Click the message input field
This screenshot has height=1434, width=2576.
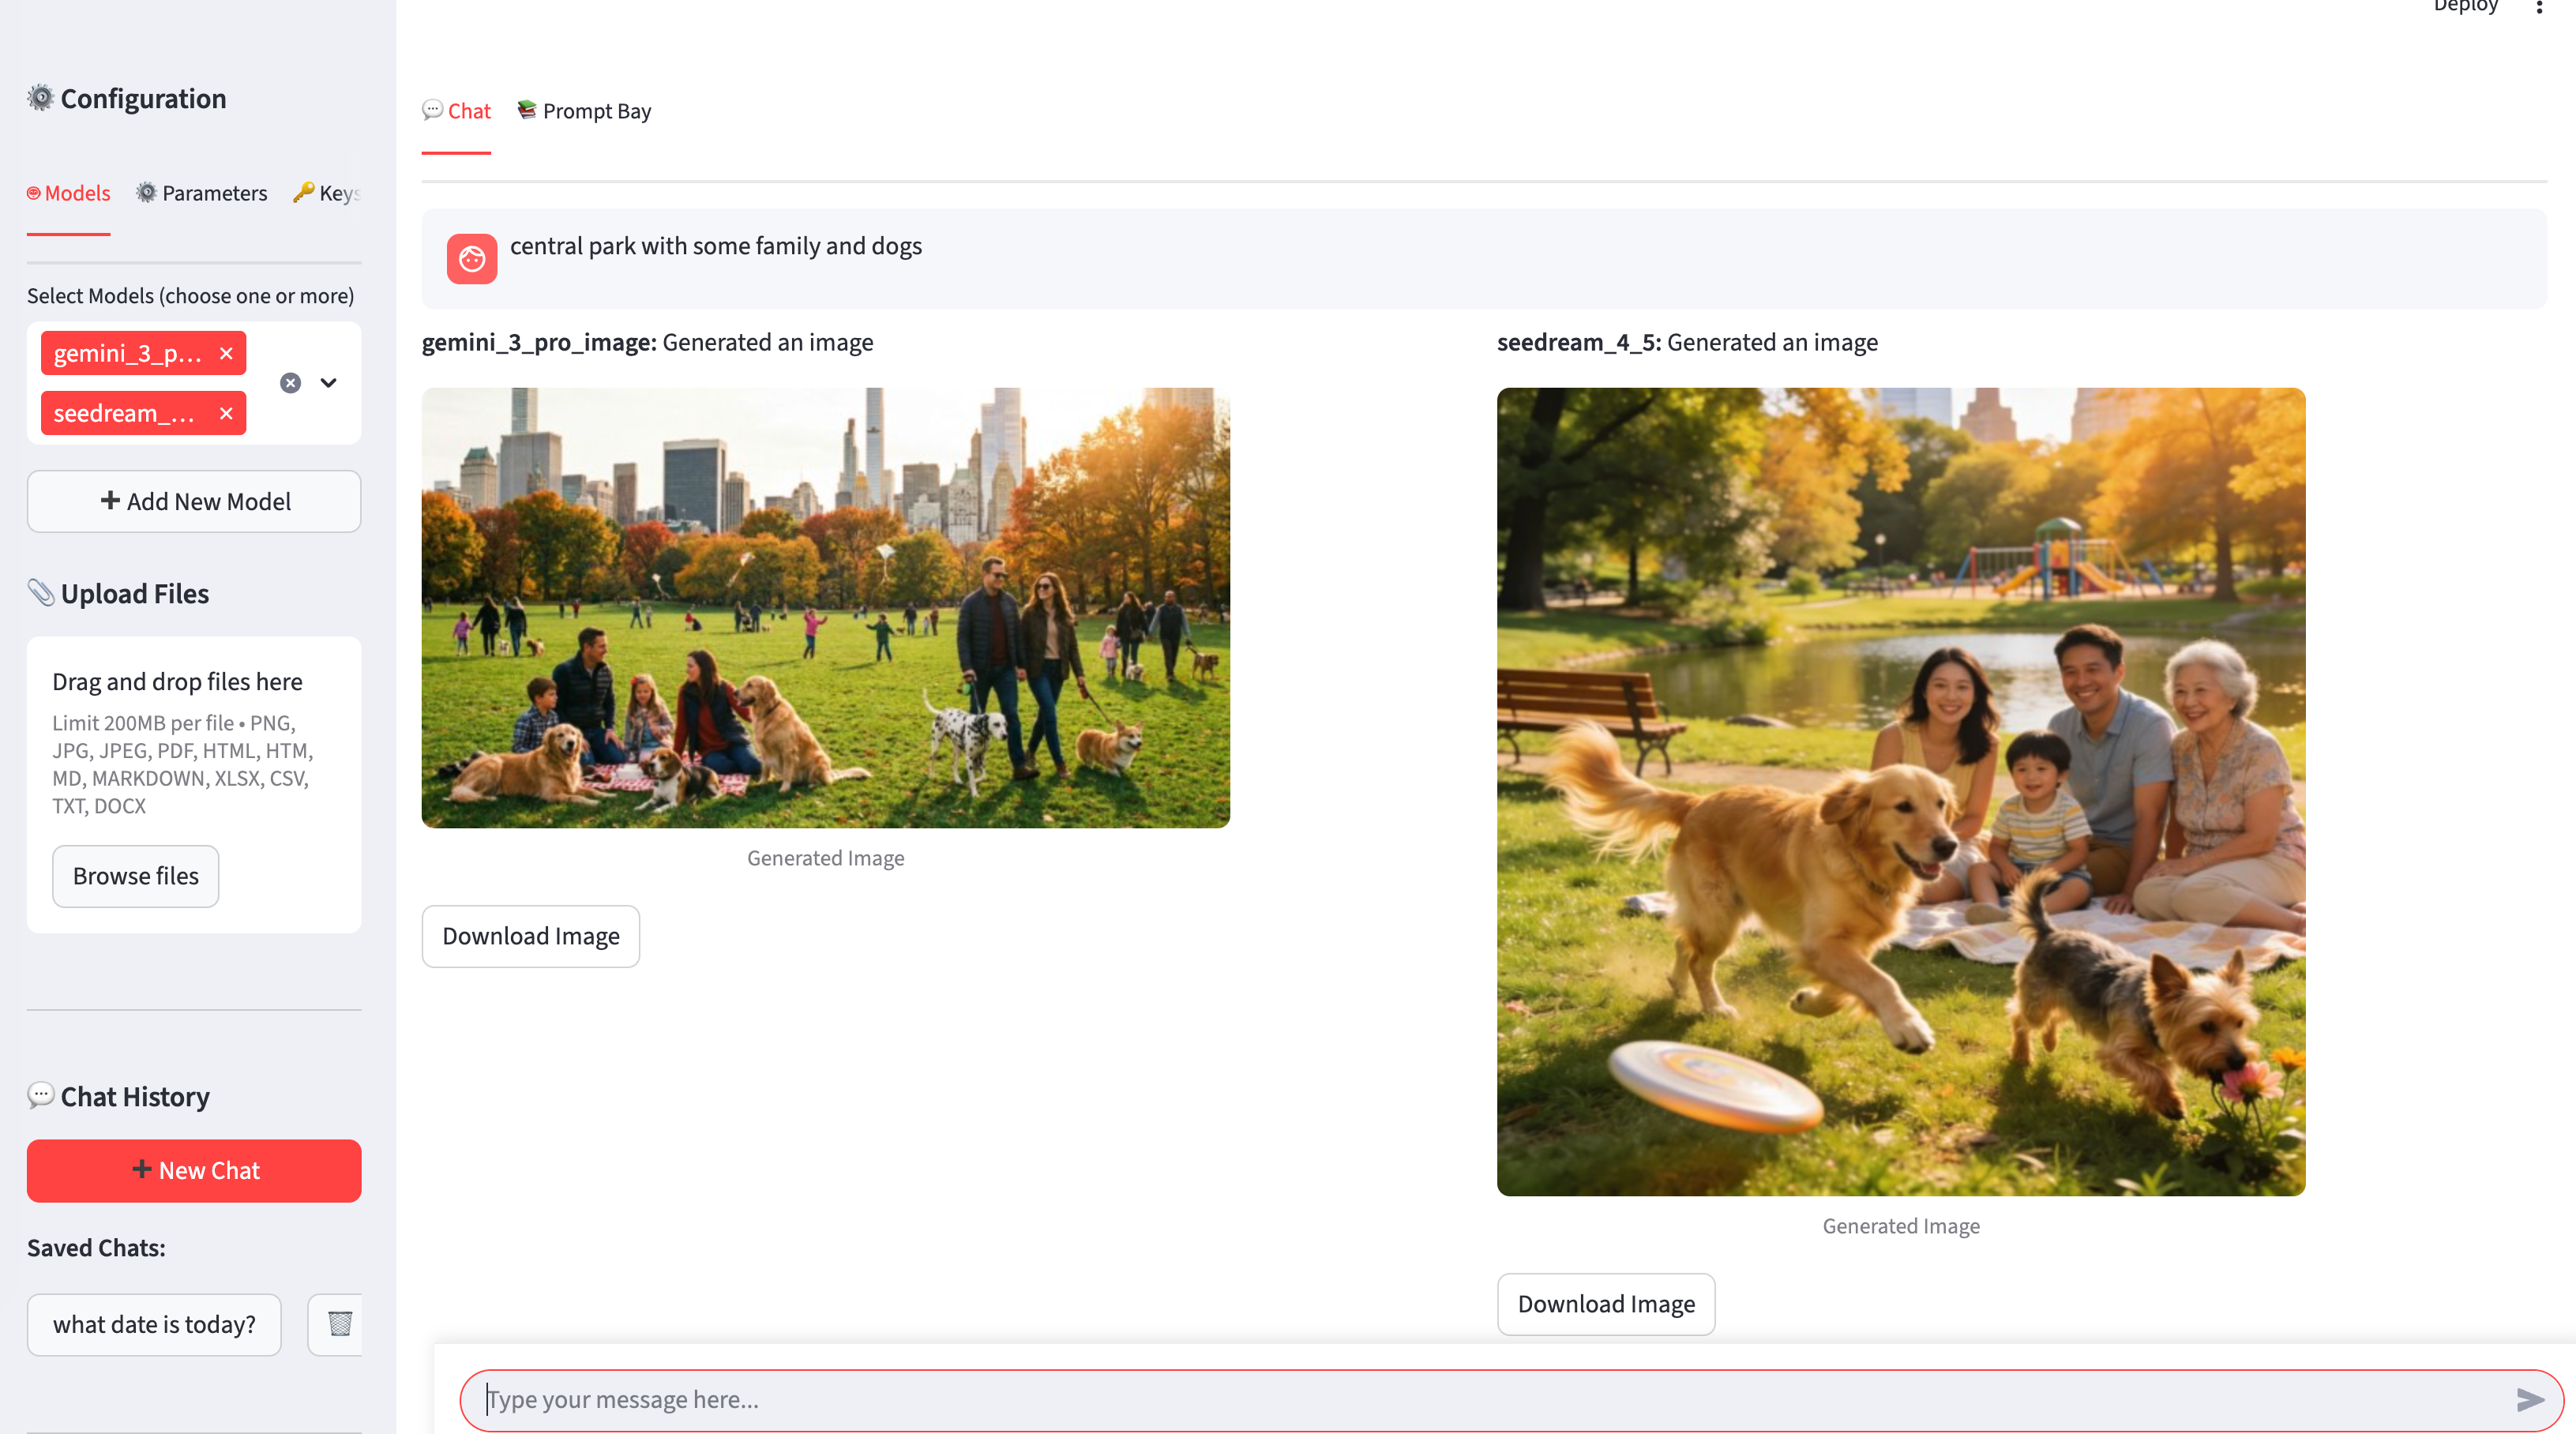click(1490, 1399)
